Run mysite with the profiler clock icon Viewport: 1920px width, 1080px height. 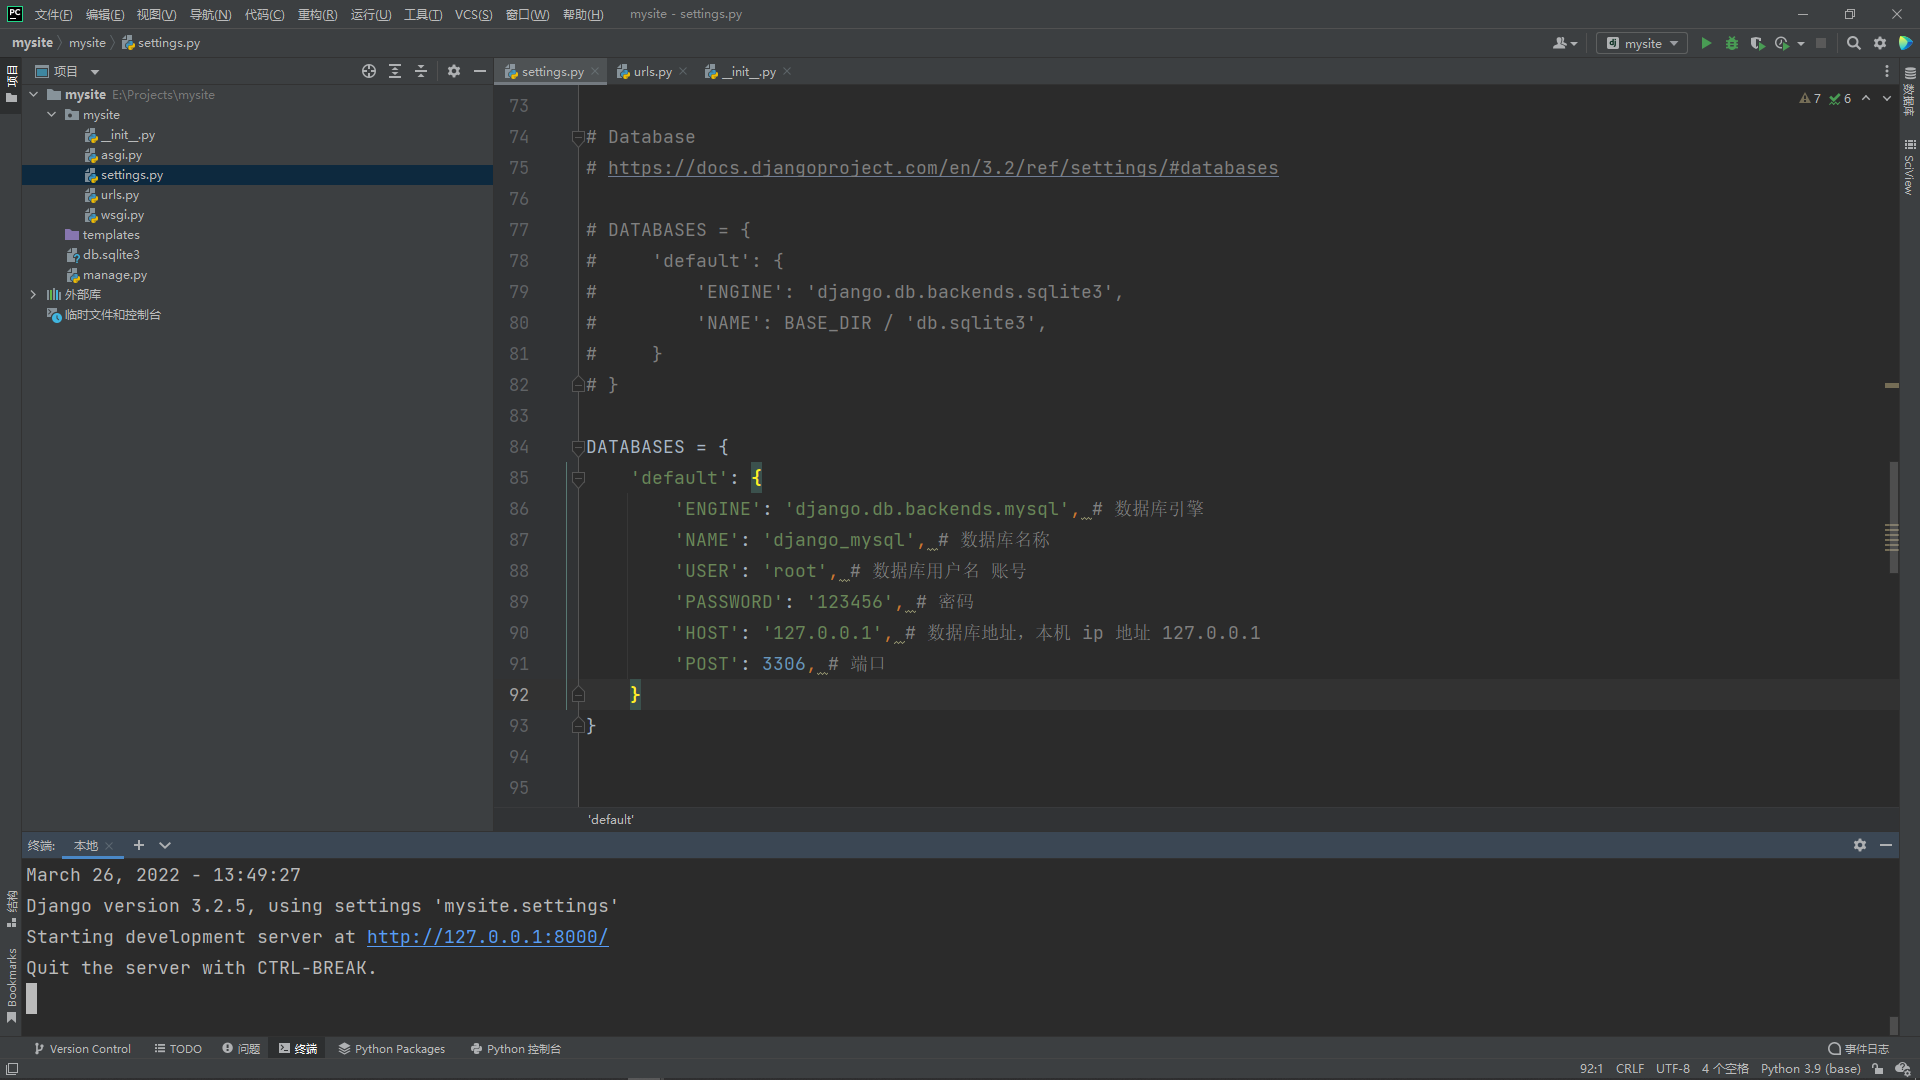coord(1781,43)
